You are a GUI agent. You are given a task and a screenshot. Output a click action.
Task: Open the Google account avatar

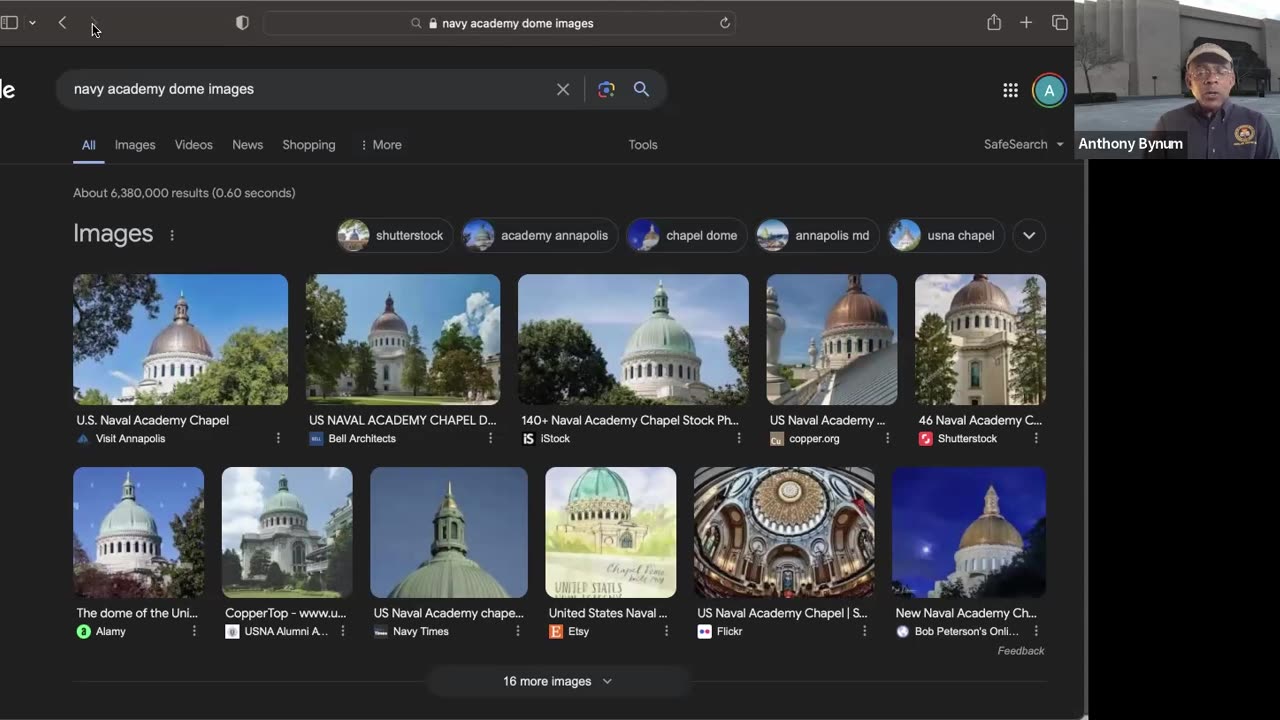(1049, 90)
